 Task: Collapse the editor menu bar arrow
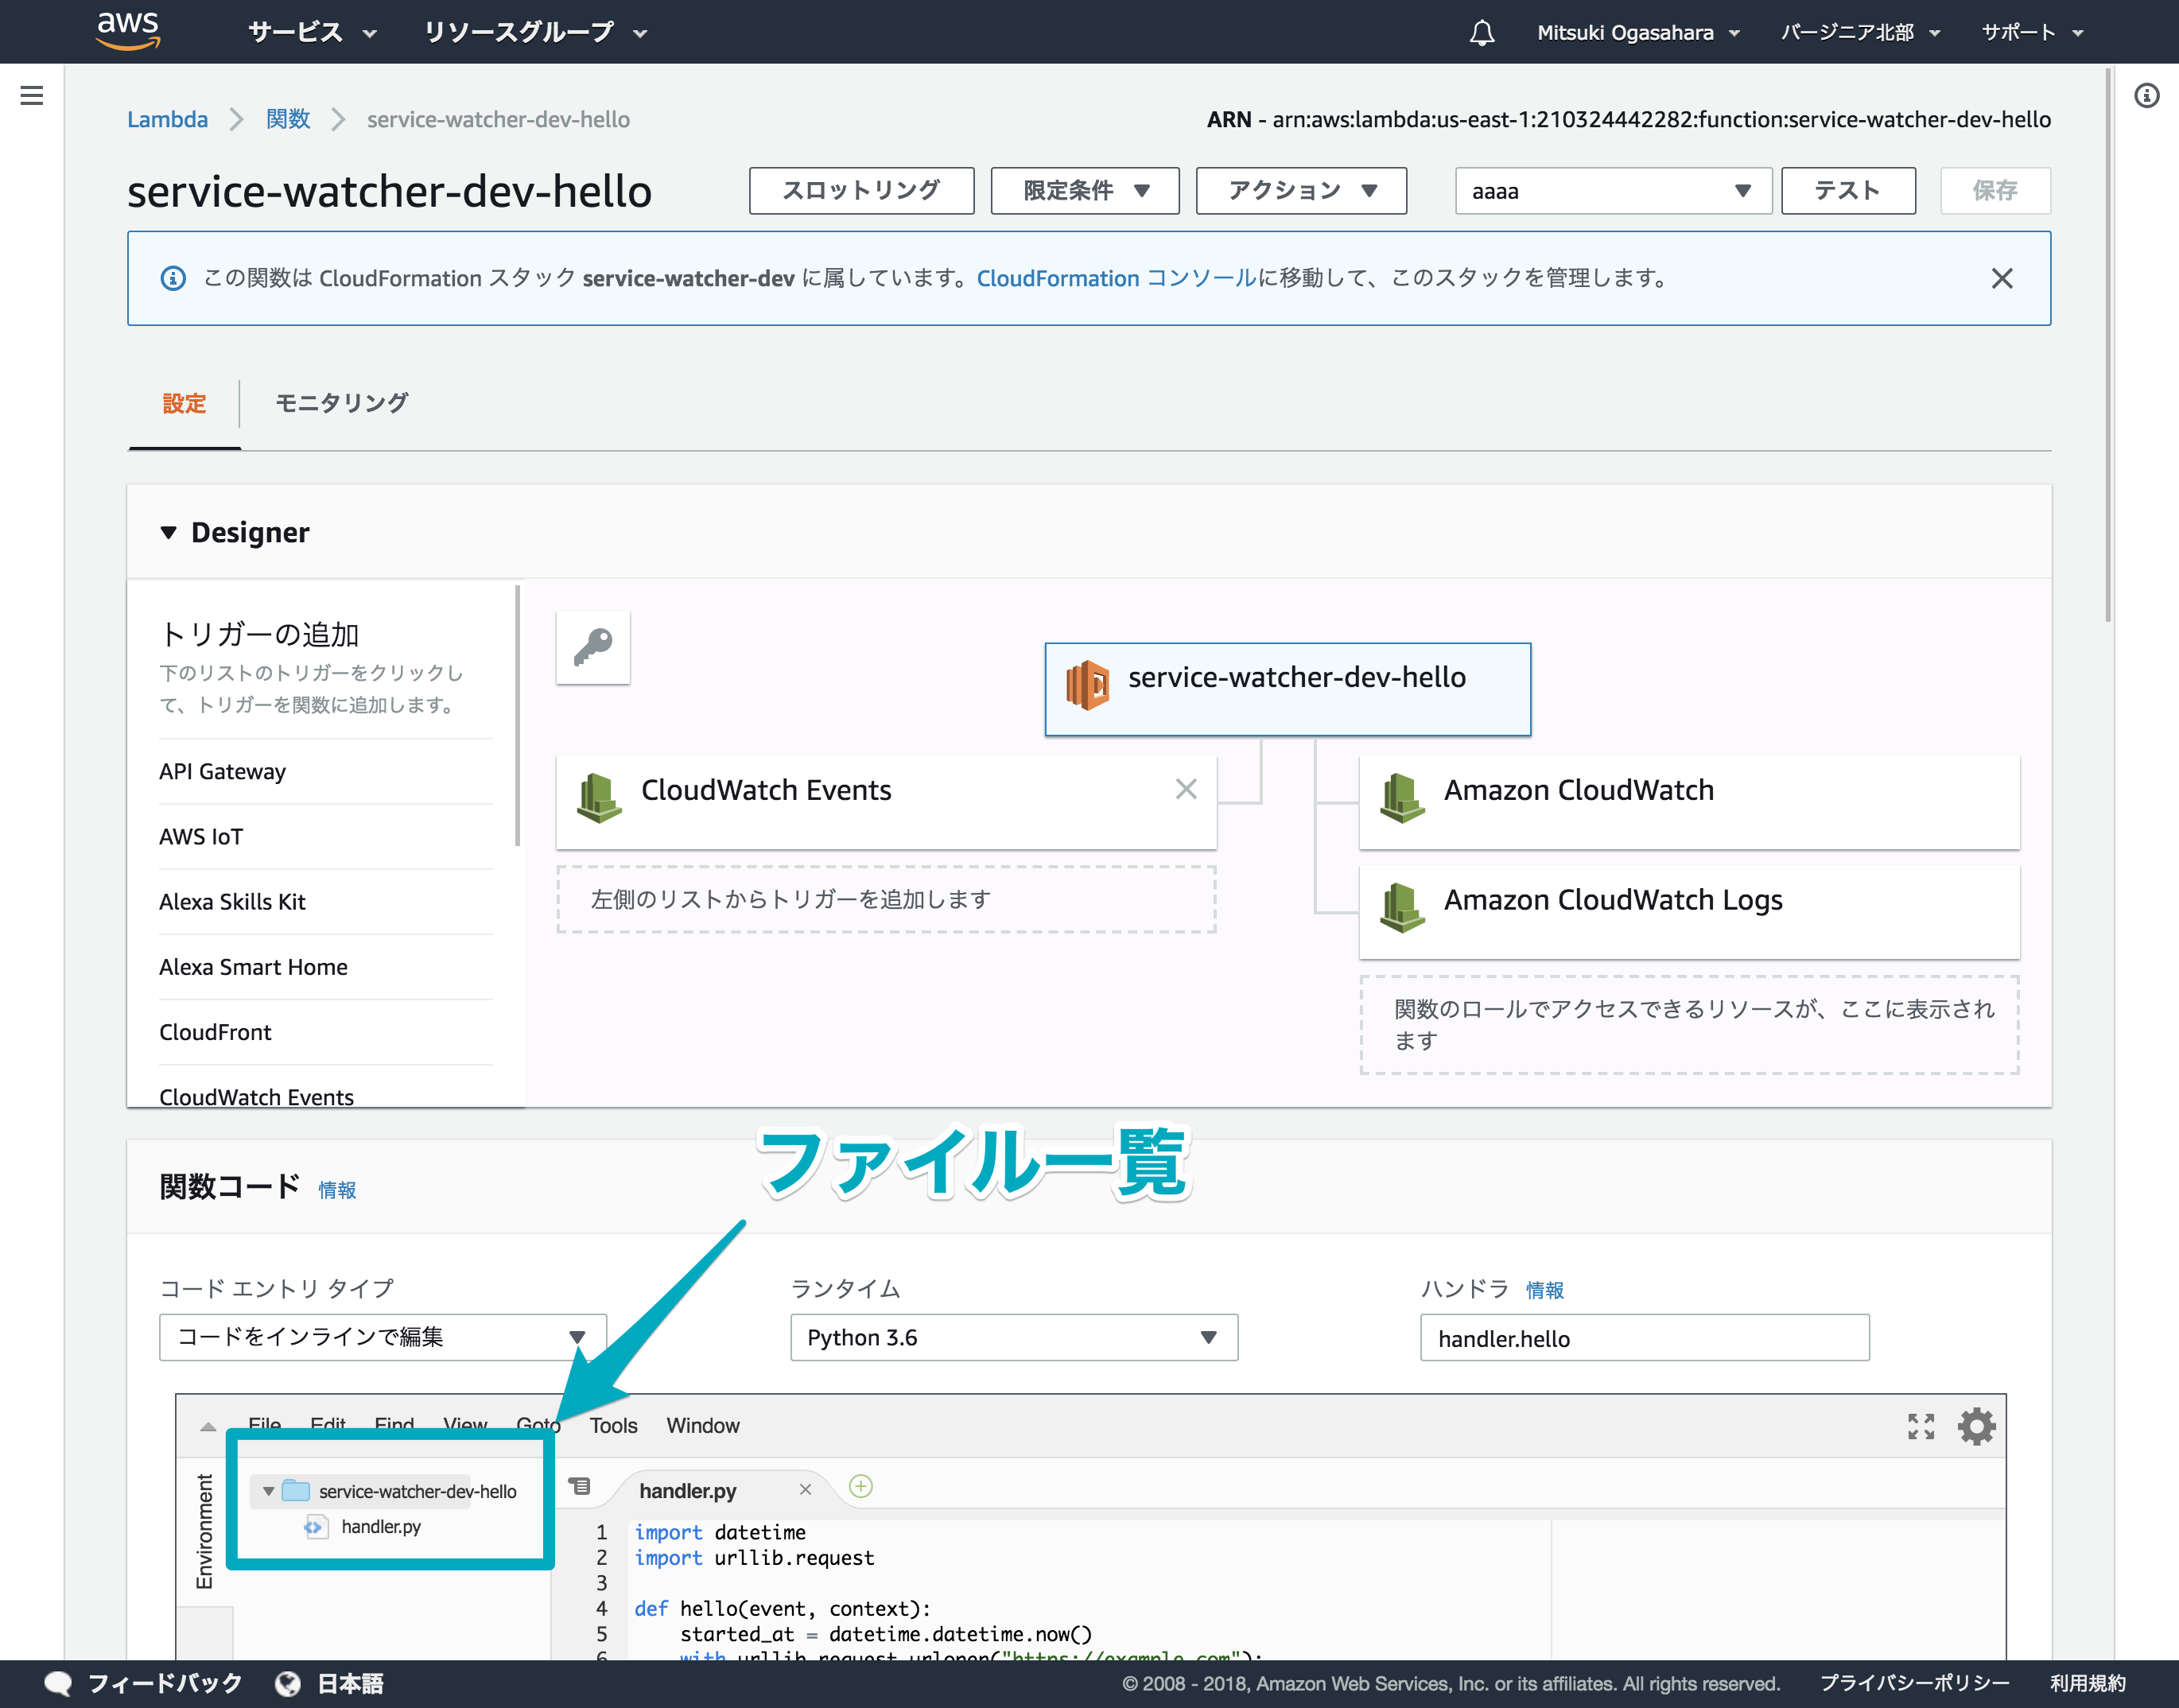[x=208, y=1427]
